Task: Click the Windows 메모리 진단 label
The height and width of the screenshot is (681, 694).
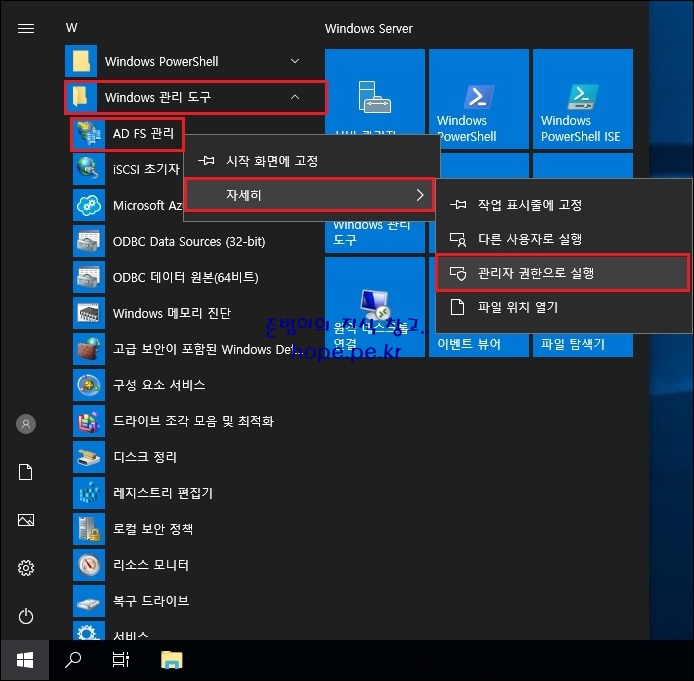Action: click(x=172, y=313)
